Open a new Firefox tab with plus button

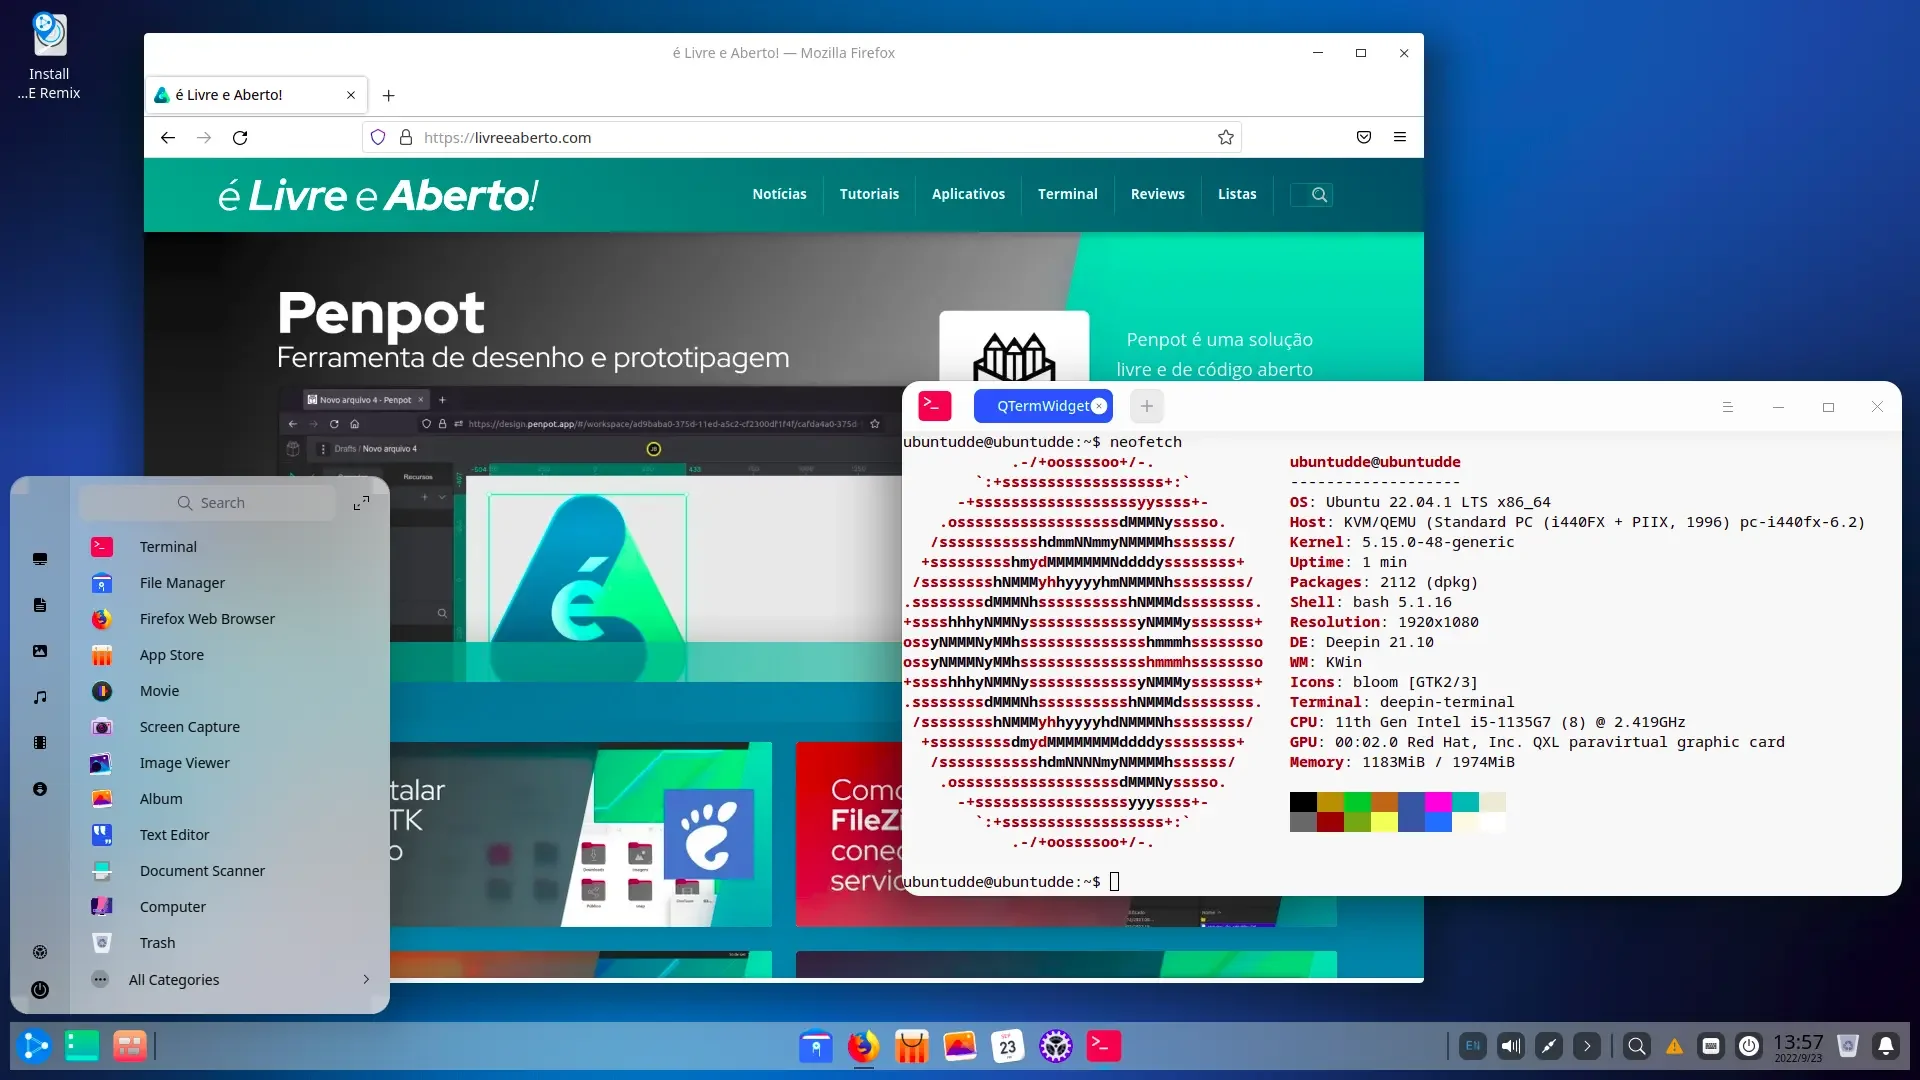[x=389, y=96]
